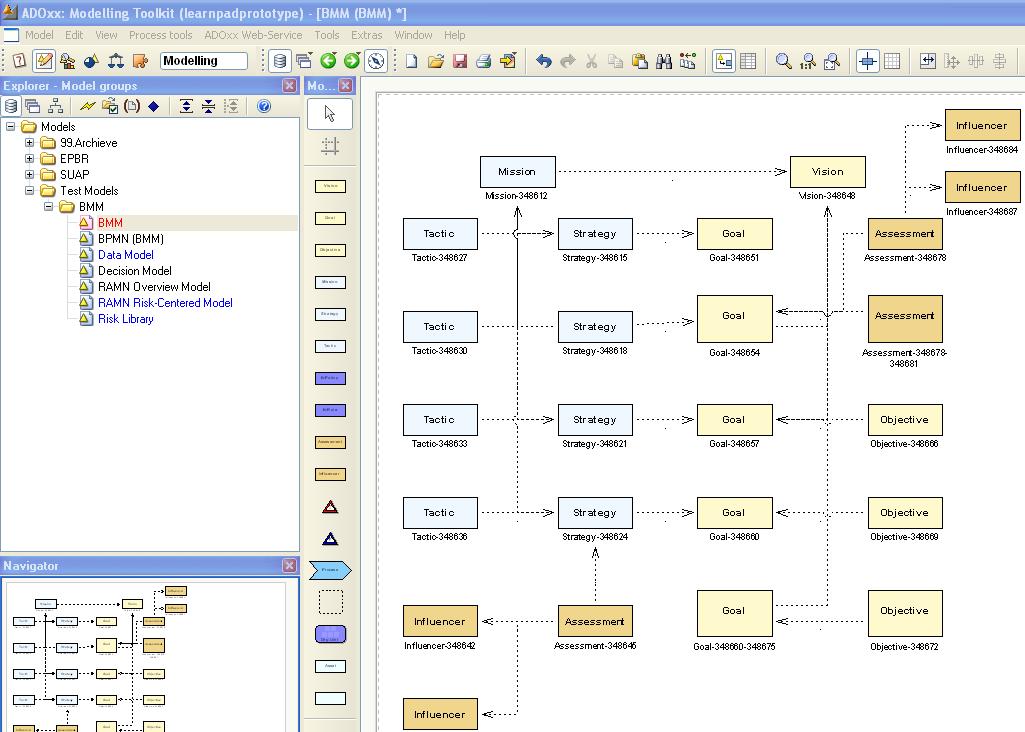The image size is (1025, 732).
Task: Select the BPMN (BMM) model entry
Action: click(131, 239)
